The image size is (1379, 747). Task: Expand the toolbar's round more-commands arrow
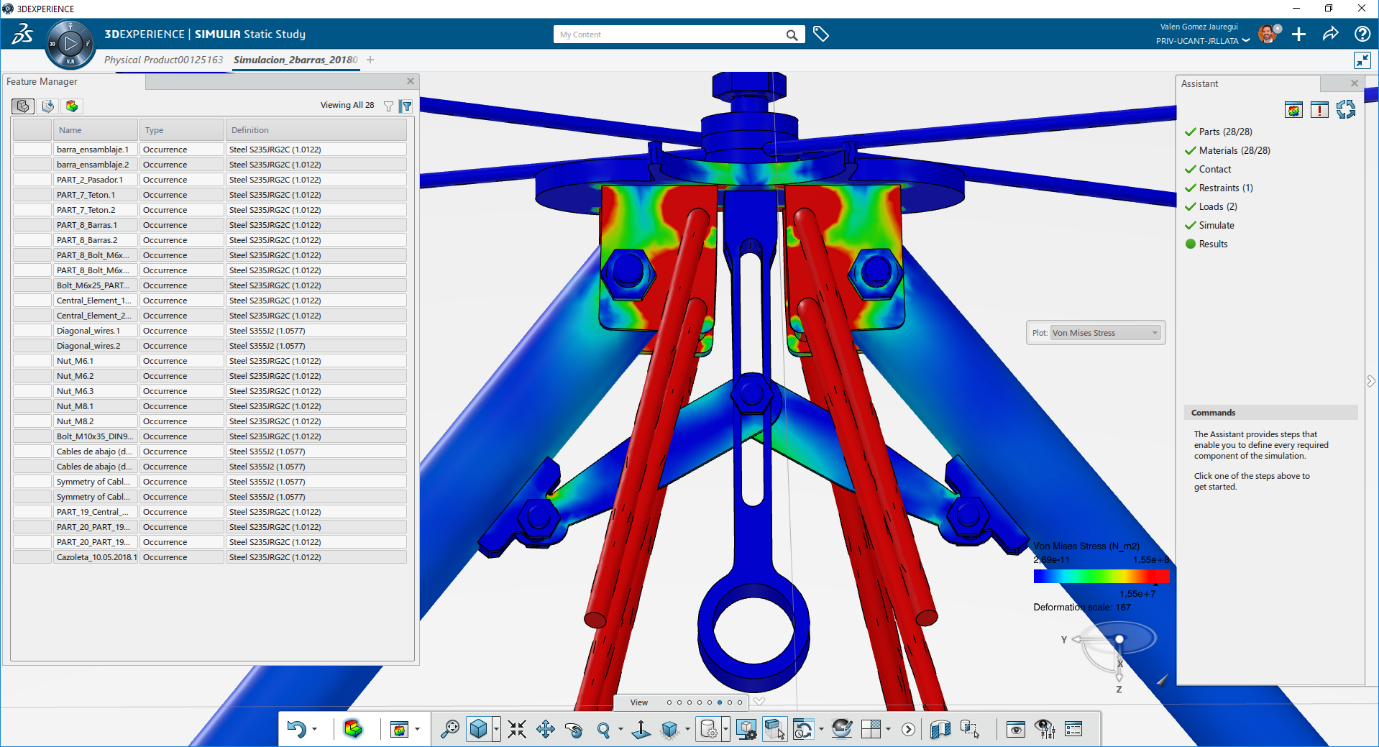[x=908, y=729]
